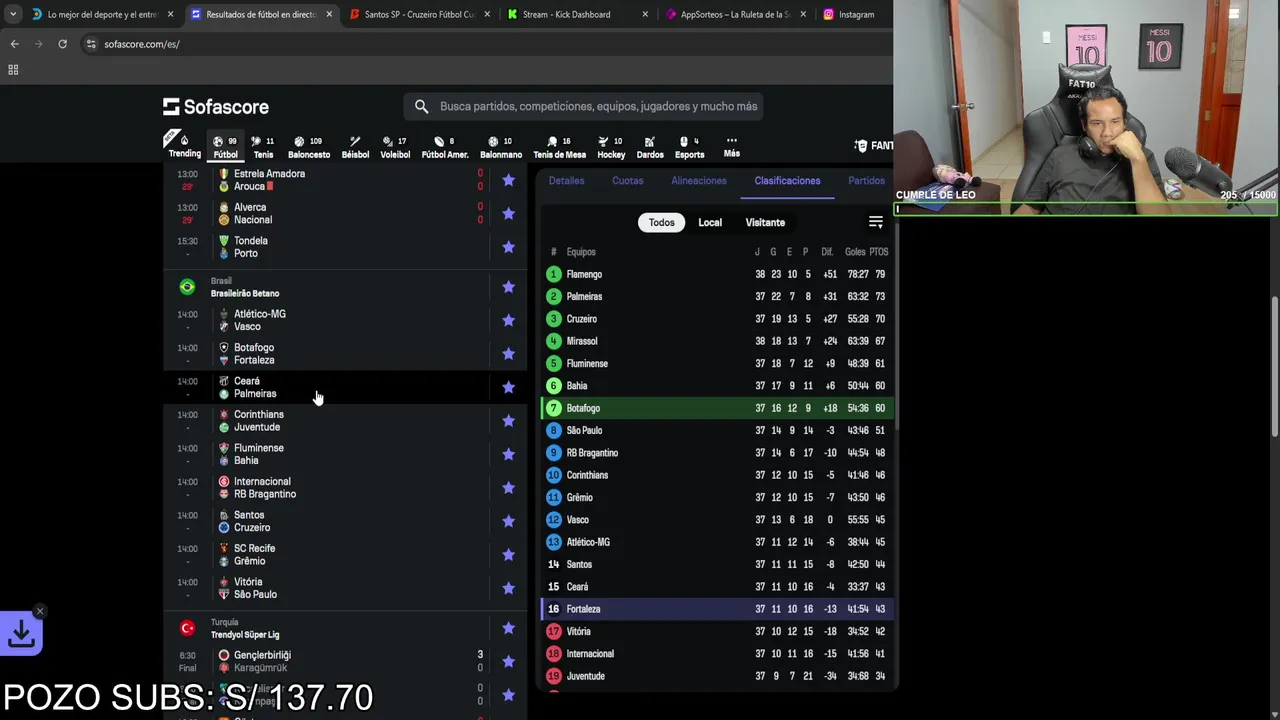Switch to AppSorteos browser tab
This screenshot has width=1280, height=720.
[x=734, y=14]
